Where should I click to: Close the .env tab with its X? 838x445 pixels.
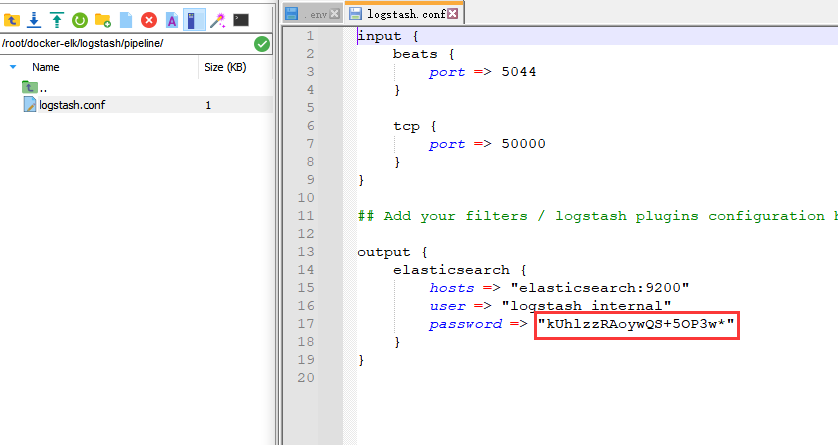click(335, 14)
